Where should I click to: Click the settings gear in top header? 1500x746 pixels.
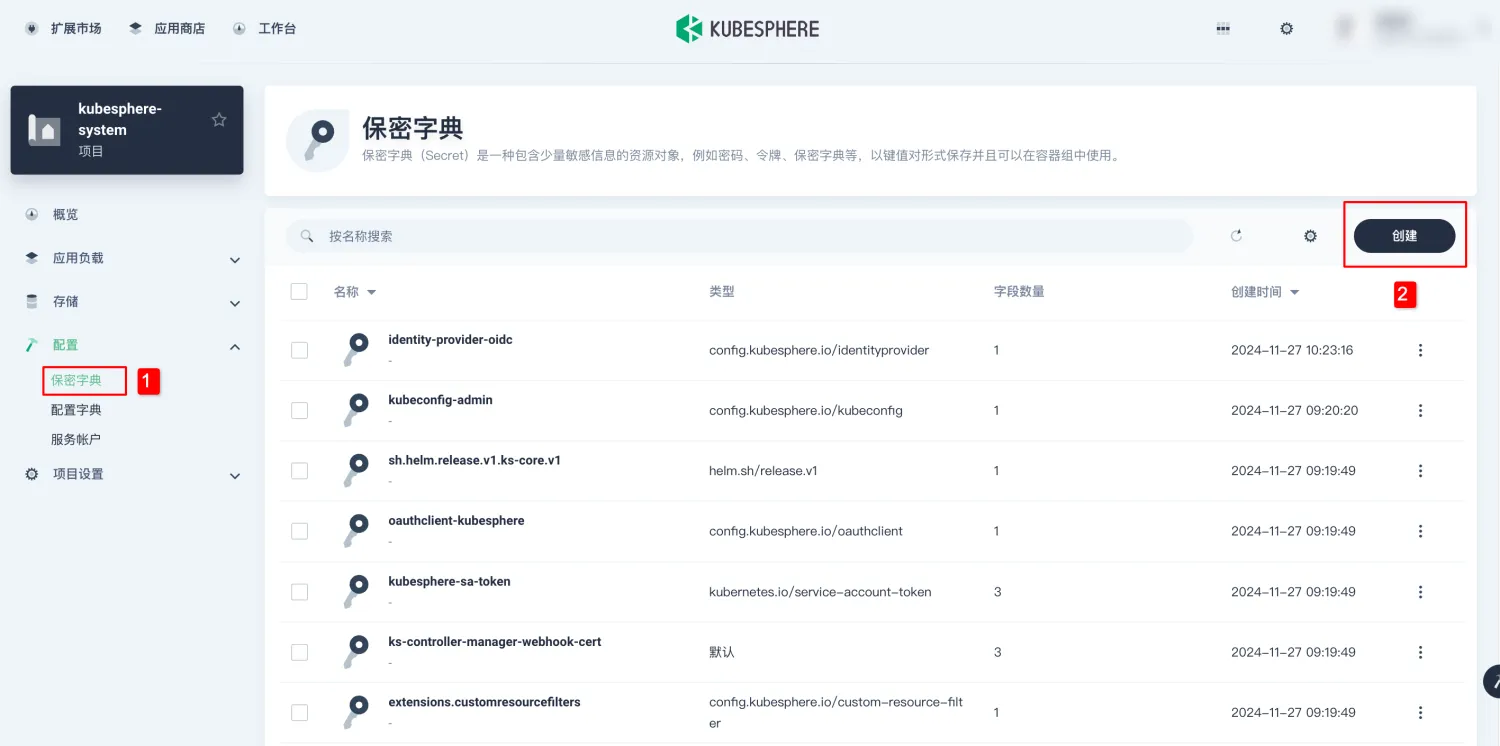pos(1286,29)
